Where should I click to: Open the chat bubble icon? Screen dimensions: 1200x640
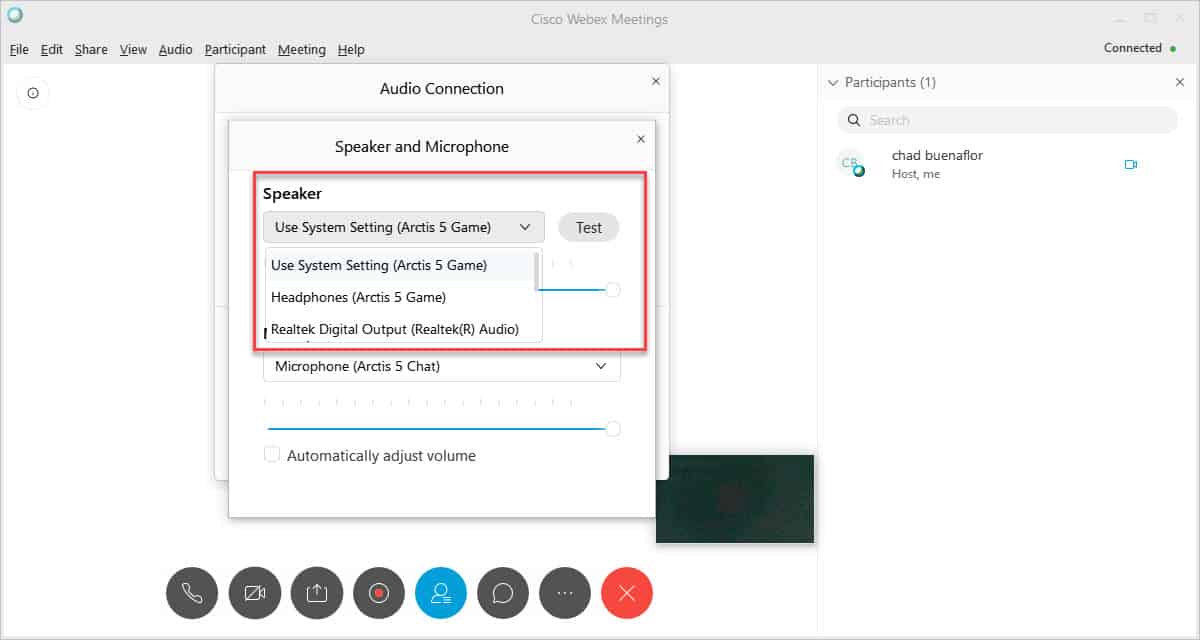coord(503,593)
